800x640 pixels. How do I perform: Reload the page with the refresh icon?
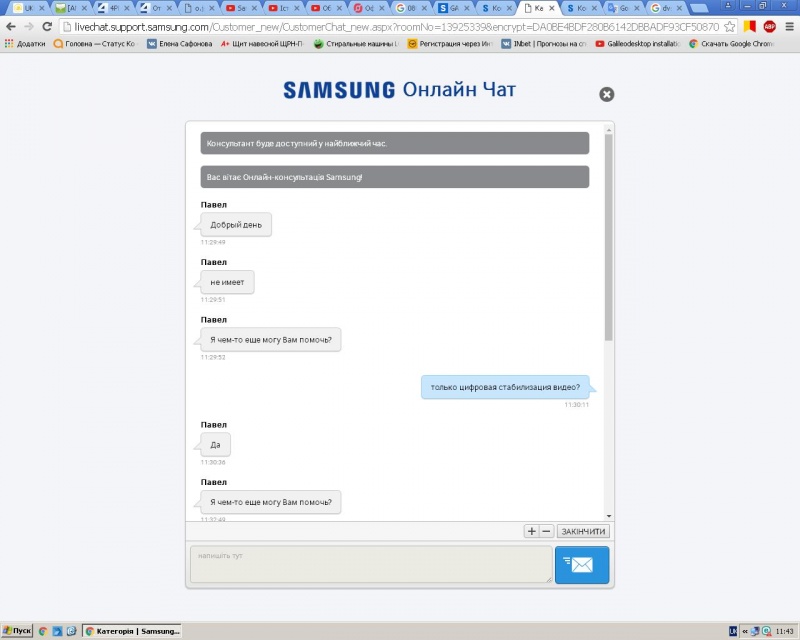[47, 27]
